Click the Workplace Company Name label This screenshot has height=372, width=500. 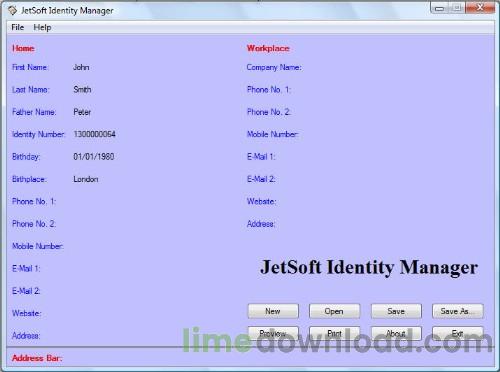click(274, 68)
